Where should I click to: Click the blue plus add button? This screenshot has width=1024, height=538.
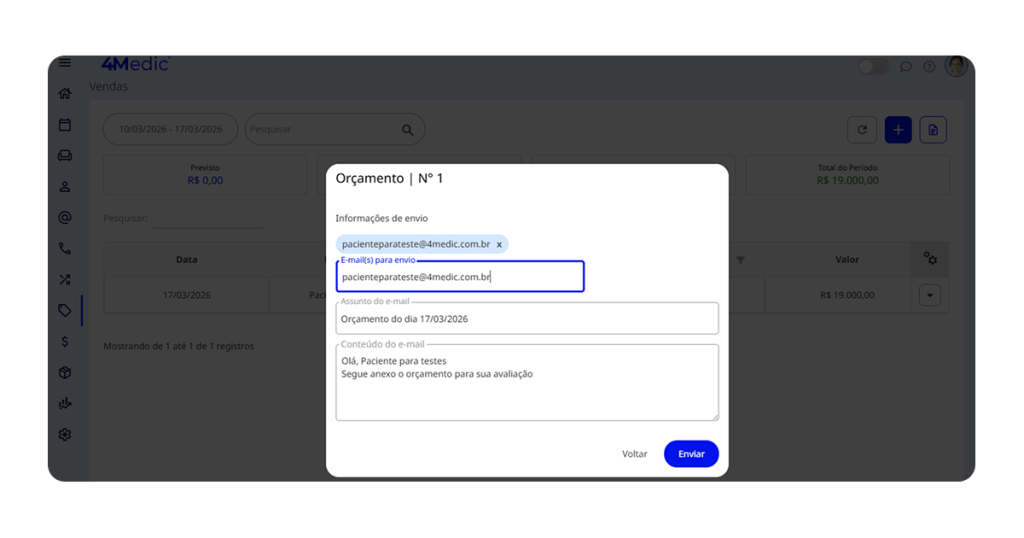pyautogui.click(x=898, y=130)
